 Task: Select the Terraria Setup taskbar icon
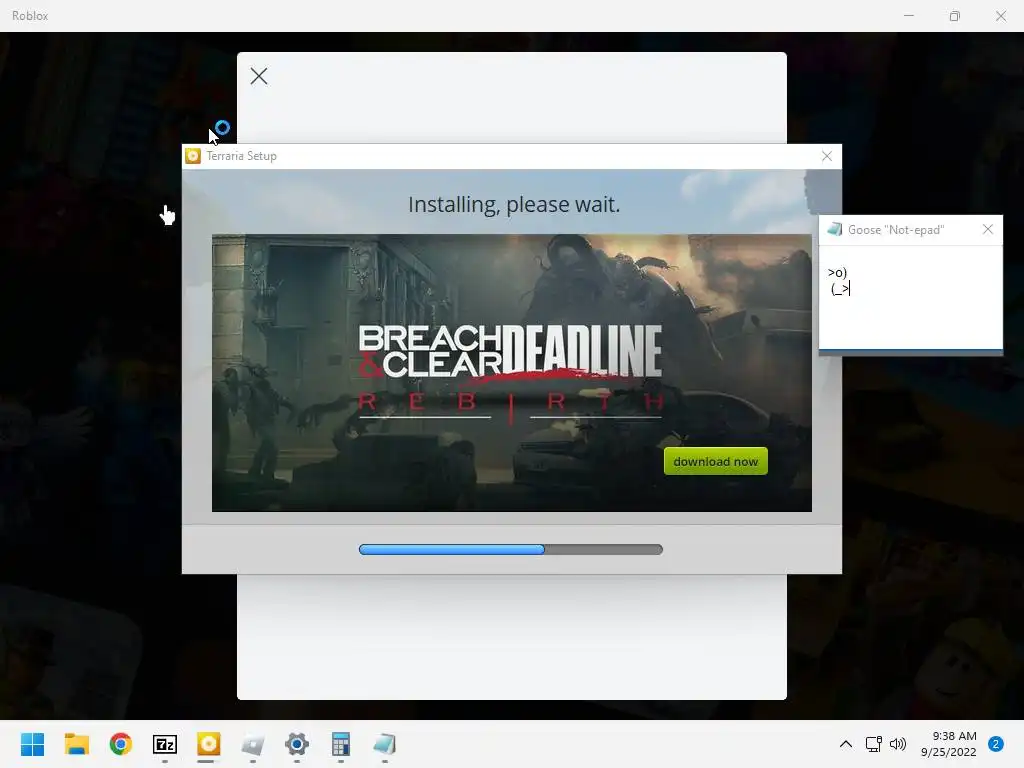208,744
